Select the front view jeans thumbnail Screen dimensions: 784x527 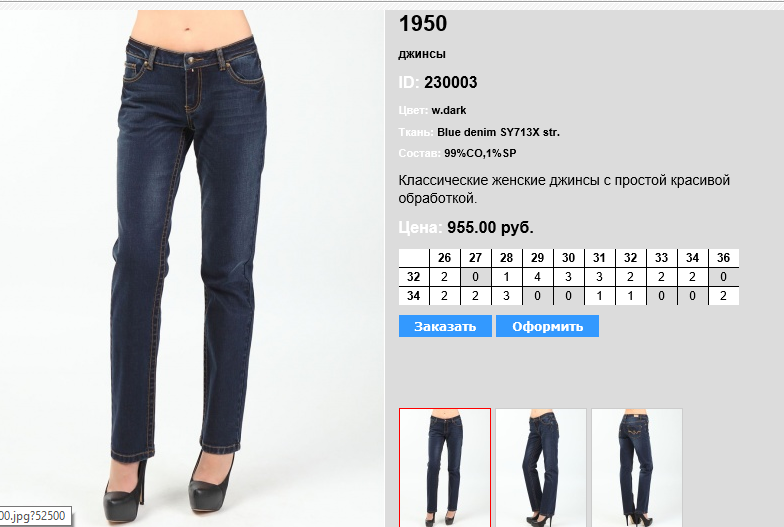coord(444,468)
